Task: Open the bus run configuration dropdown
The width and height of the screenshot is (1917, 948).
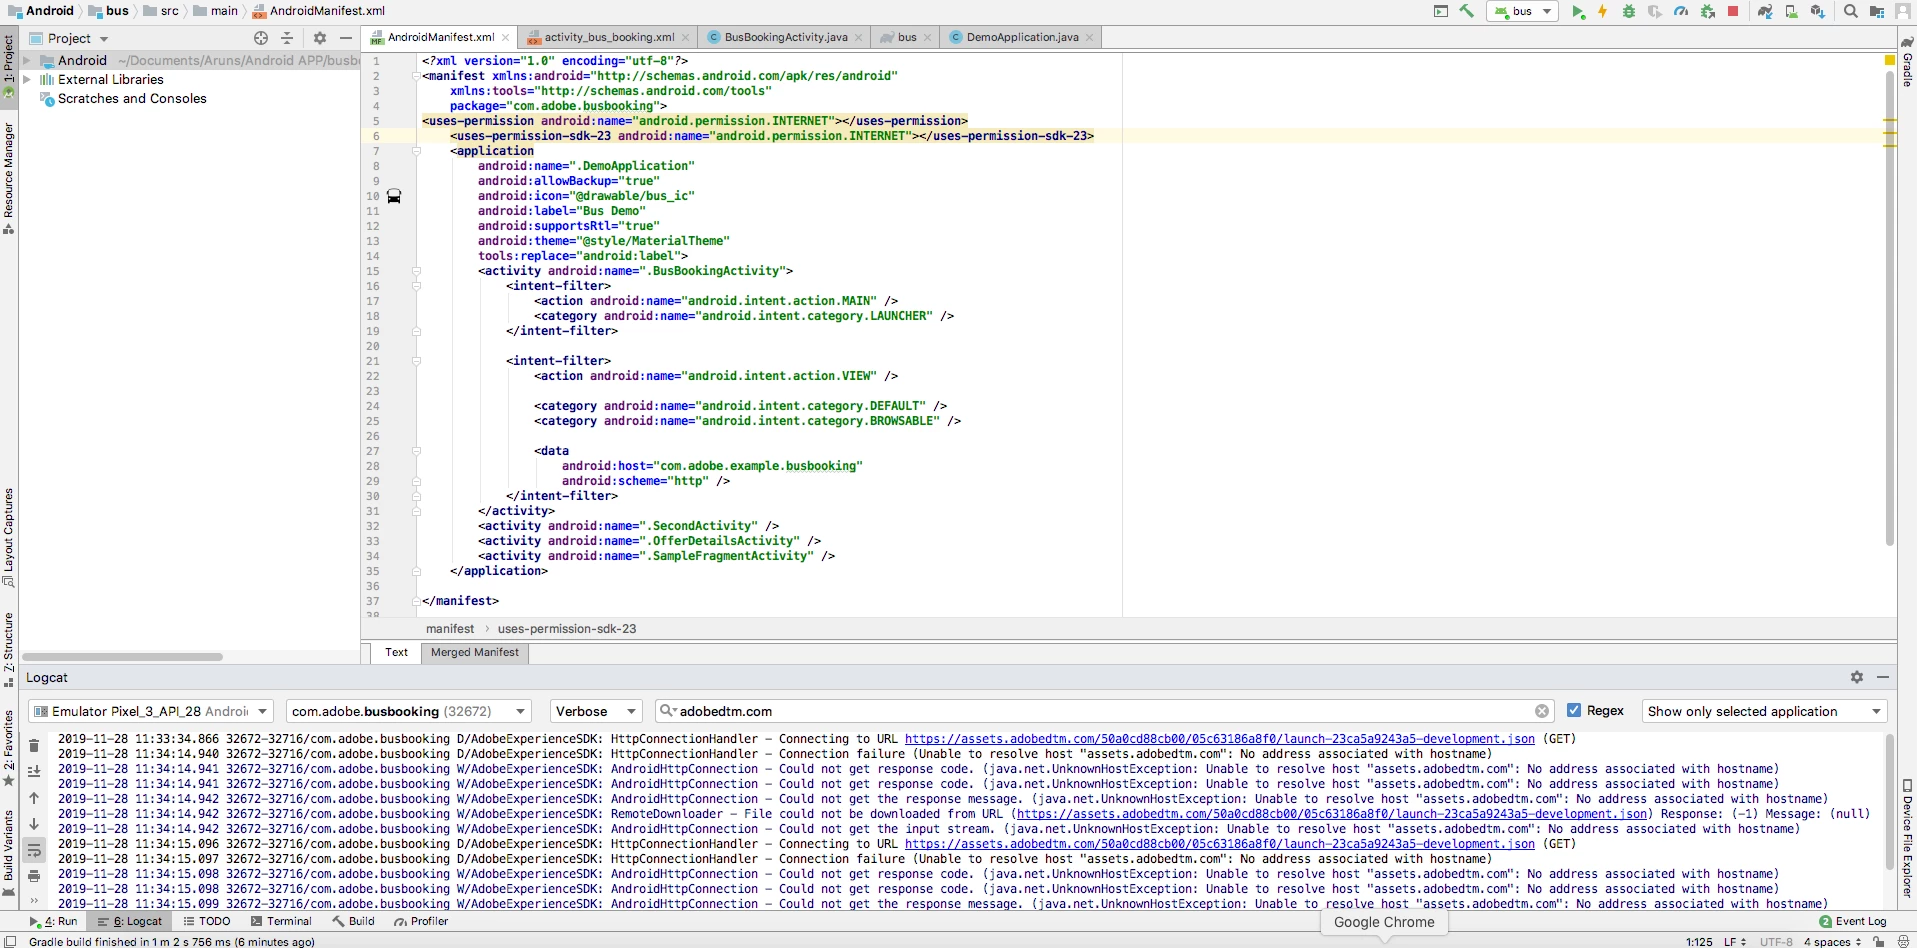Action: coord(1522,11)
